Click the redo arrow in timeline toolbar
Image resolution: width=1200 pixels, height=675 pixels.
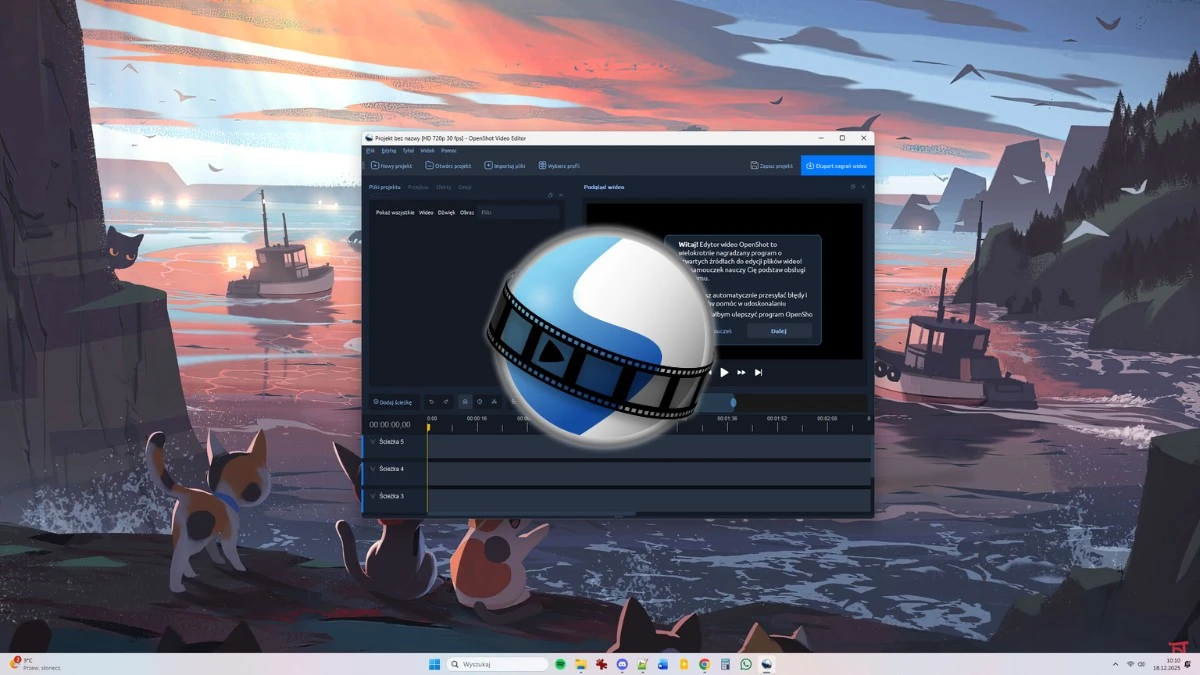pyautogui.click(x=446, y=402)
